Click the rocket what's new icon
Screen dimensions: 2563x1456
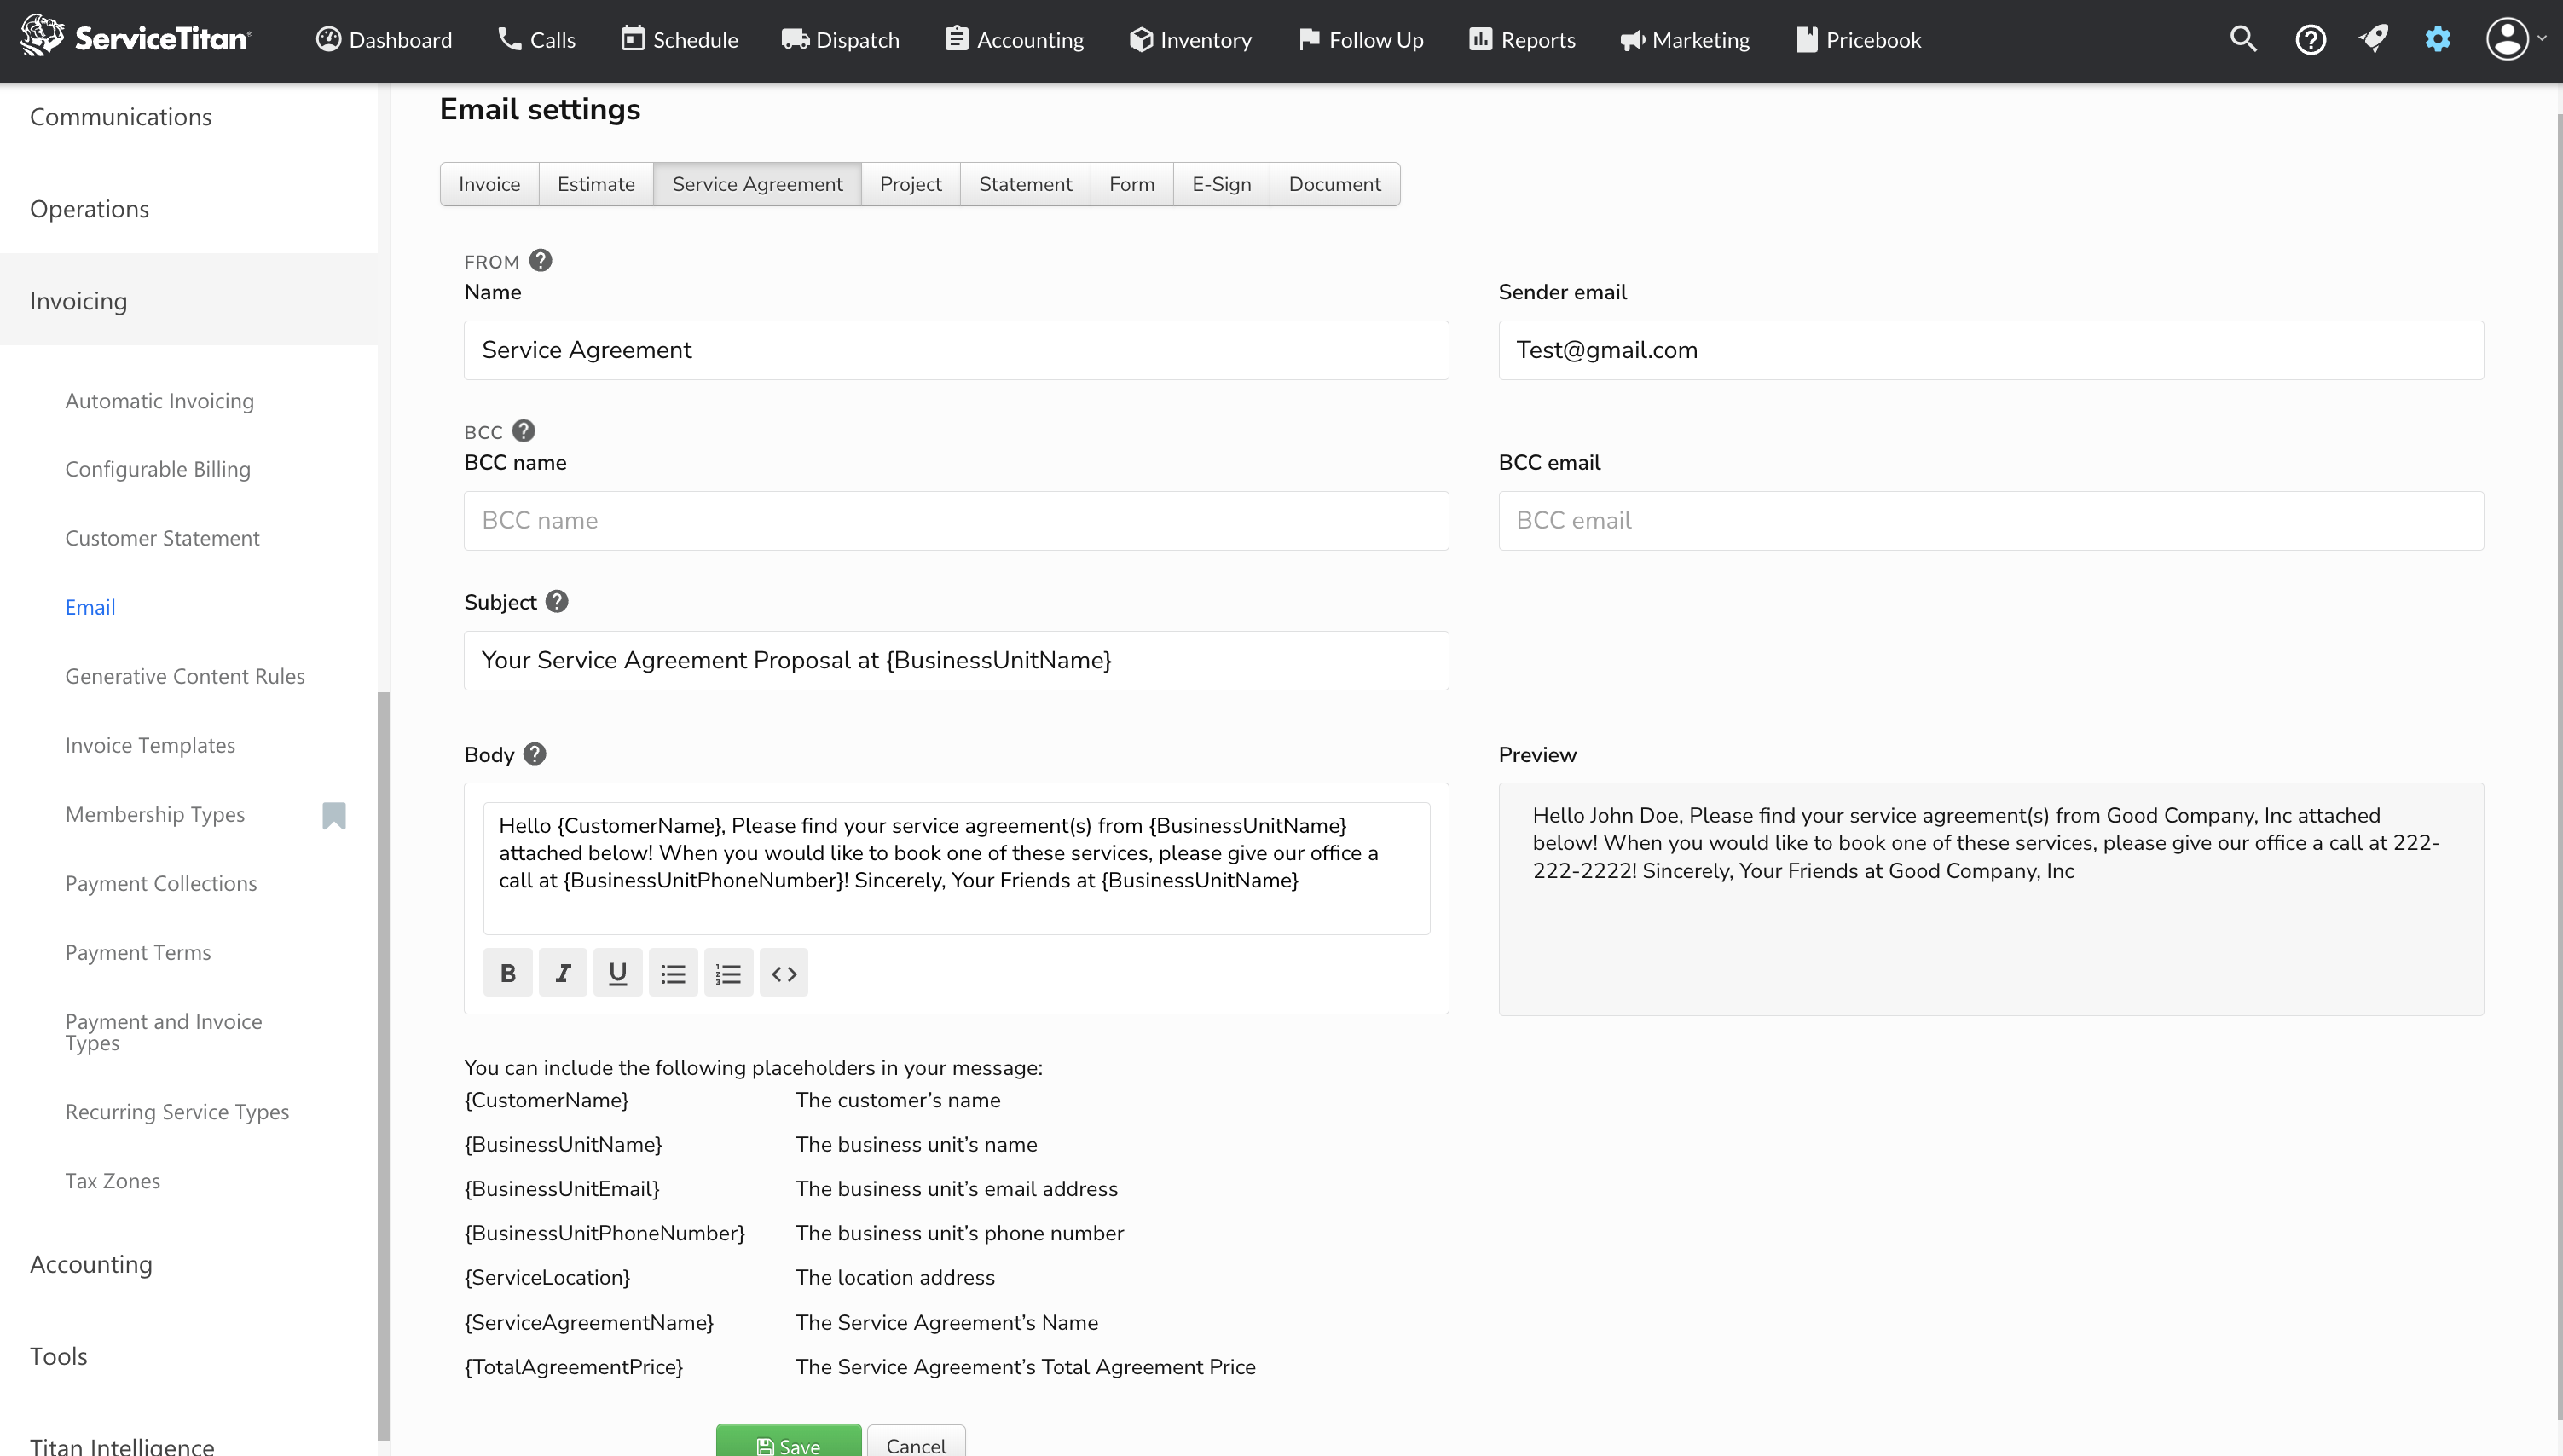point(2373,39)
